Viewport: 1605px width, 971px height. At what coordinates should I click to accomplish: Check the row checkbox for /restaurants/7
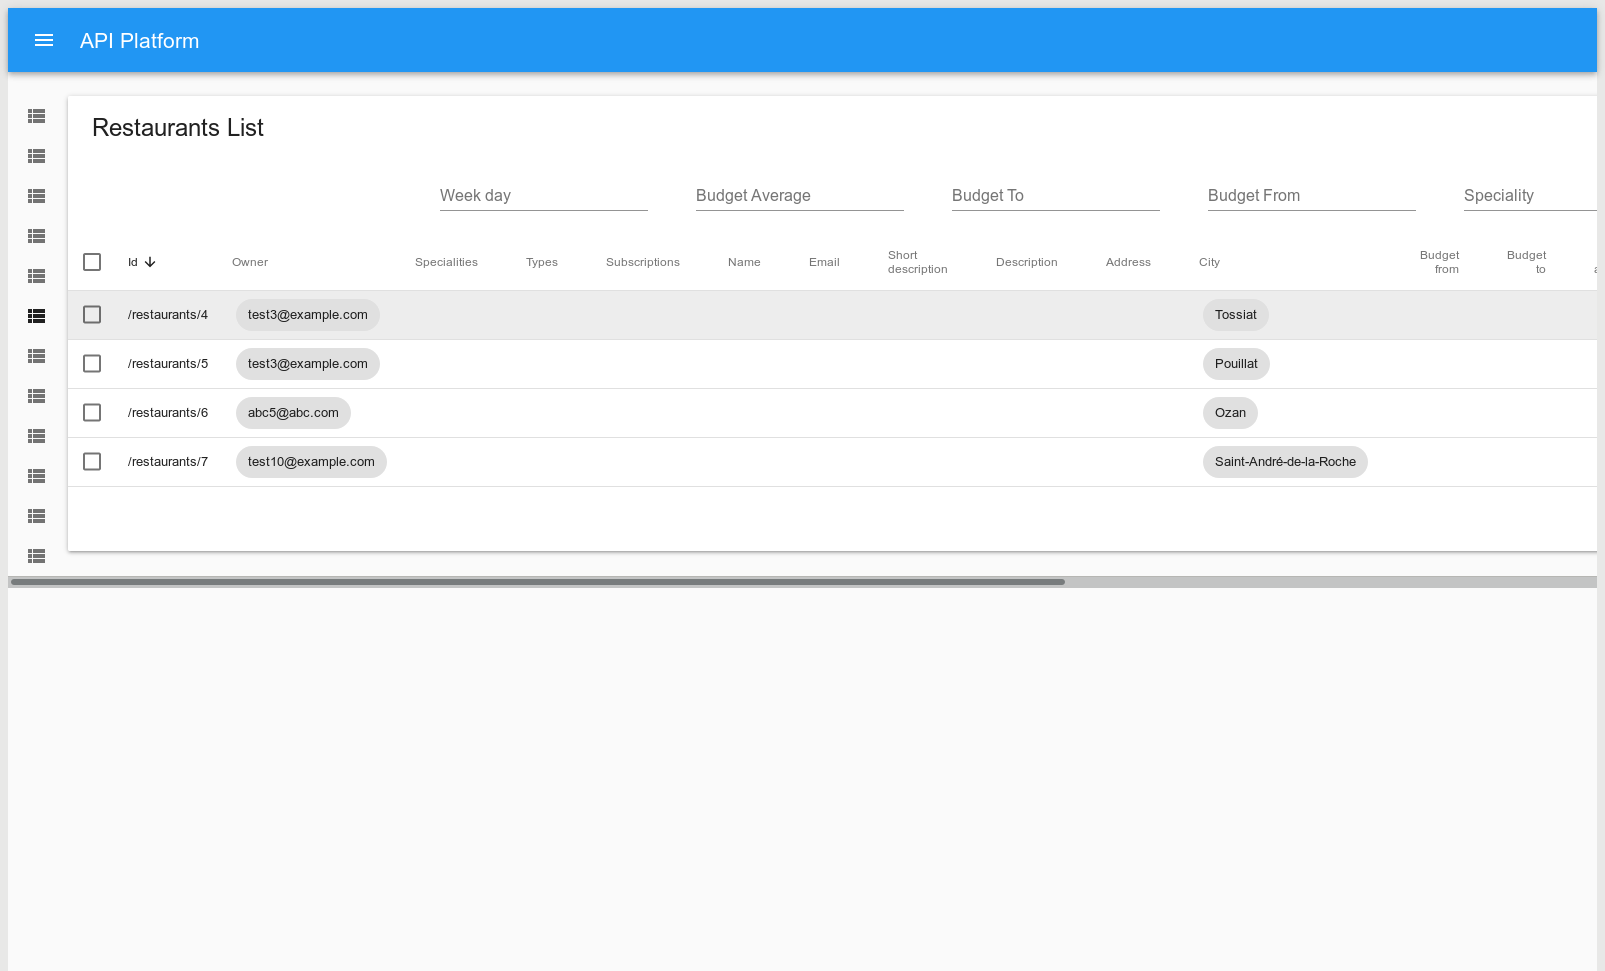click(92, 461)
